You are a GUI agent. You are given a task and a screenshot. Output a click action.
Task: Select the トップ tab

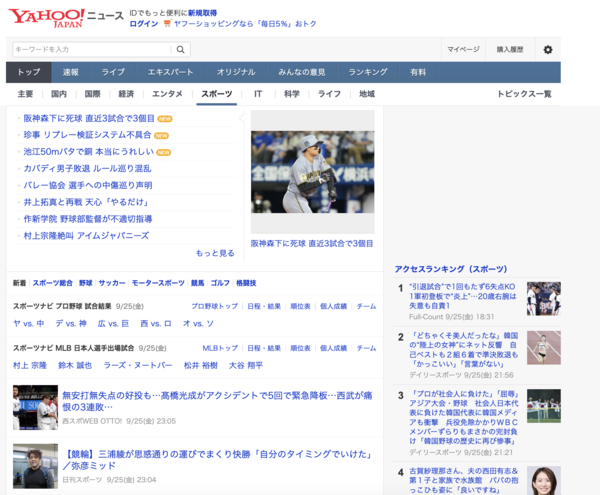29,72
